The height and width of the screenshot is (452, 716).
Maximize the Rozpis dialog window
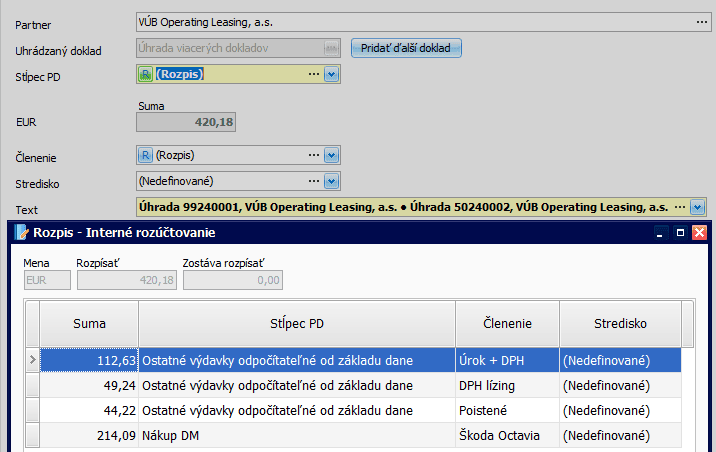click(x=680, y=232)
